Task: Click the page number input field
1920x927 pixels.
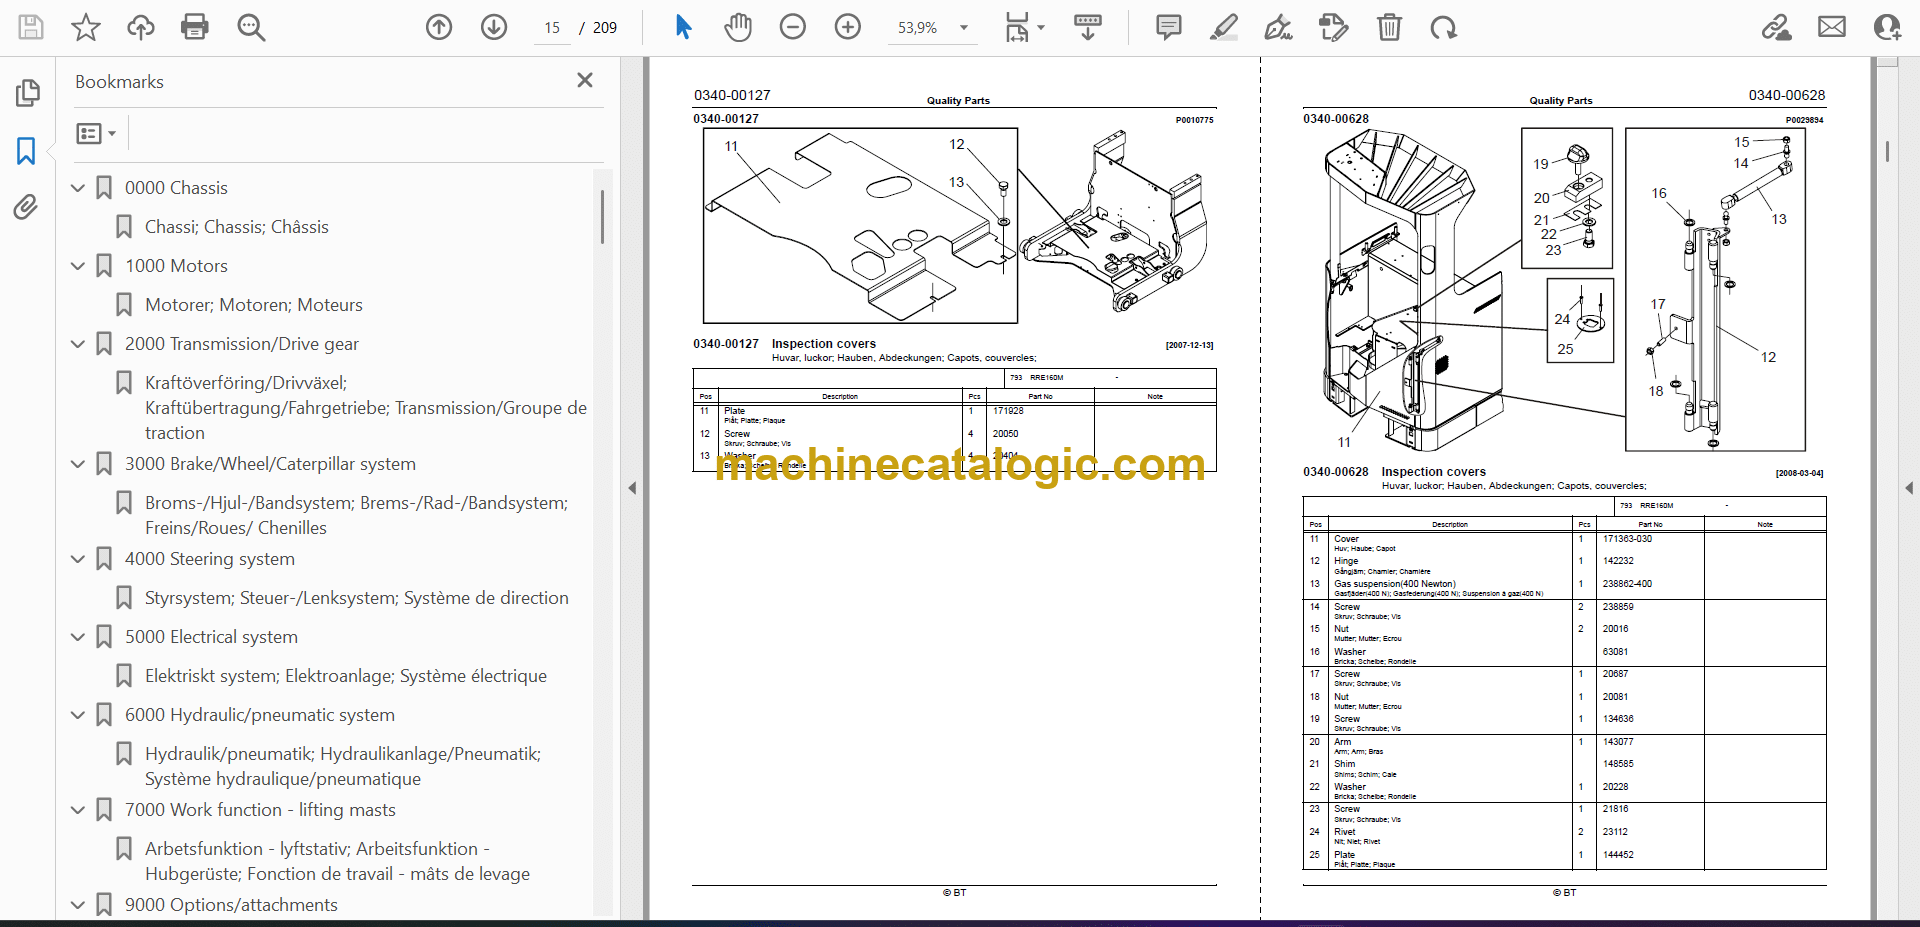Action: pos(552,28)
